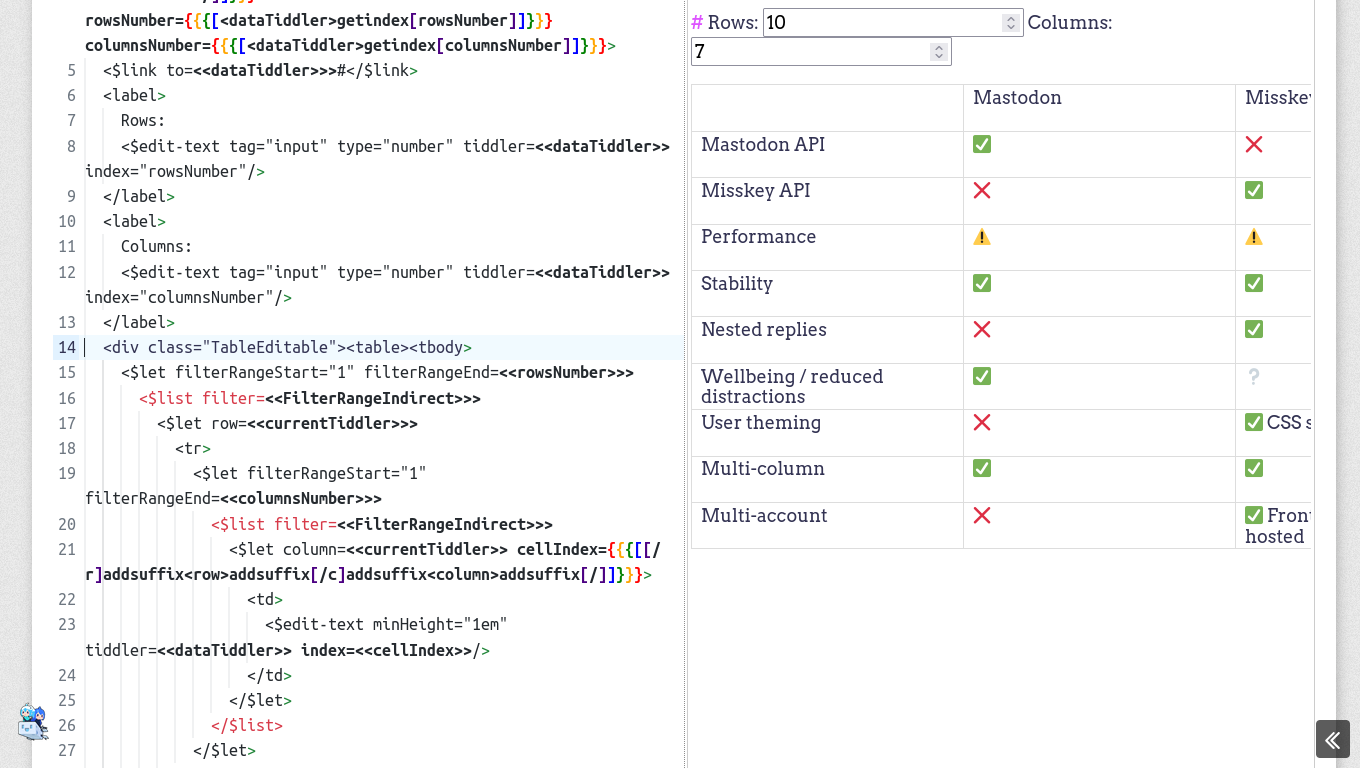Place cursor on $edit-text minHeight="1em" code line
This screenshot has height=768, width=1360.
pos(386,624)
